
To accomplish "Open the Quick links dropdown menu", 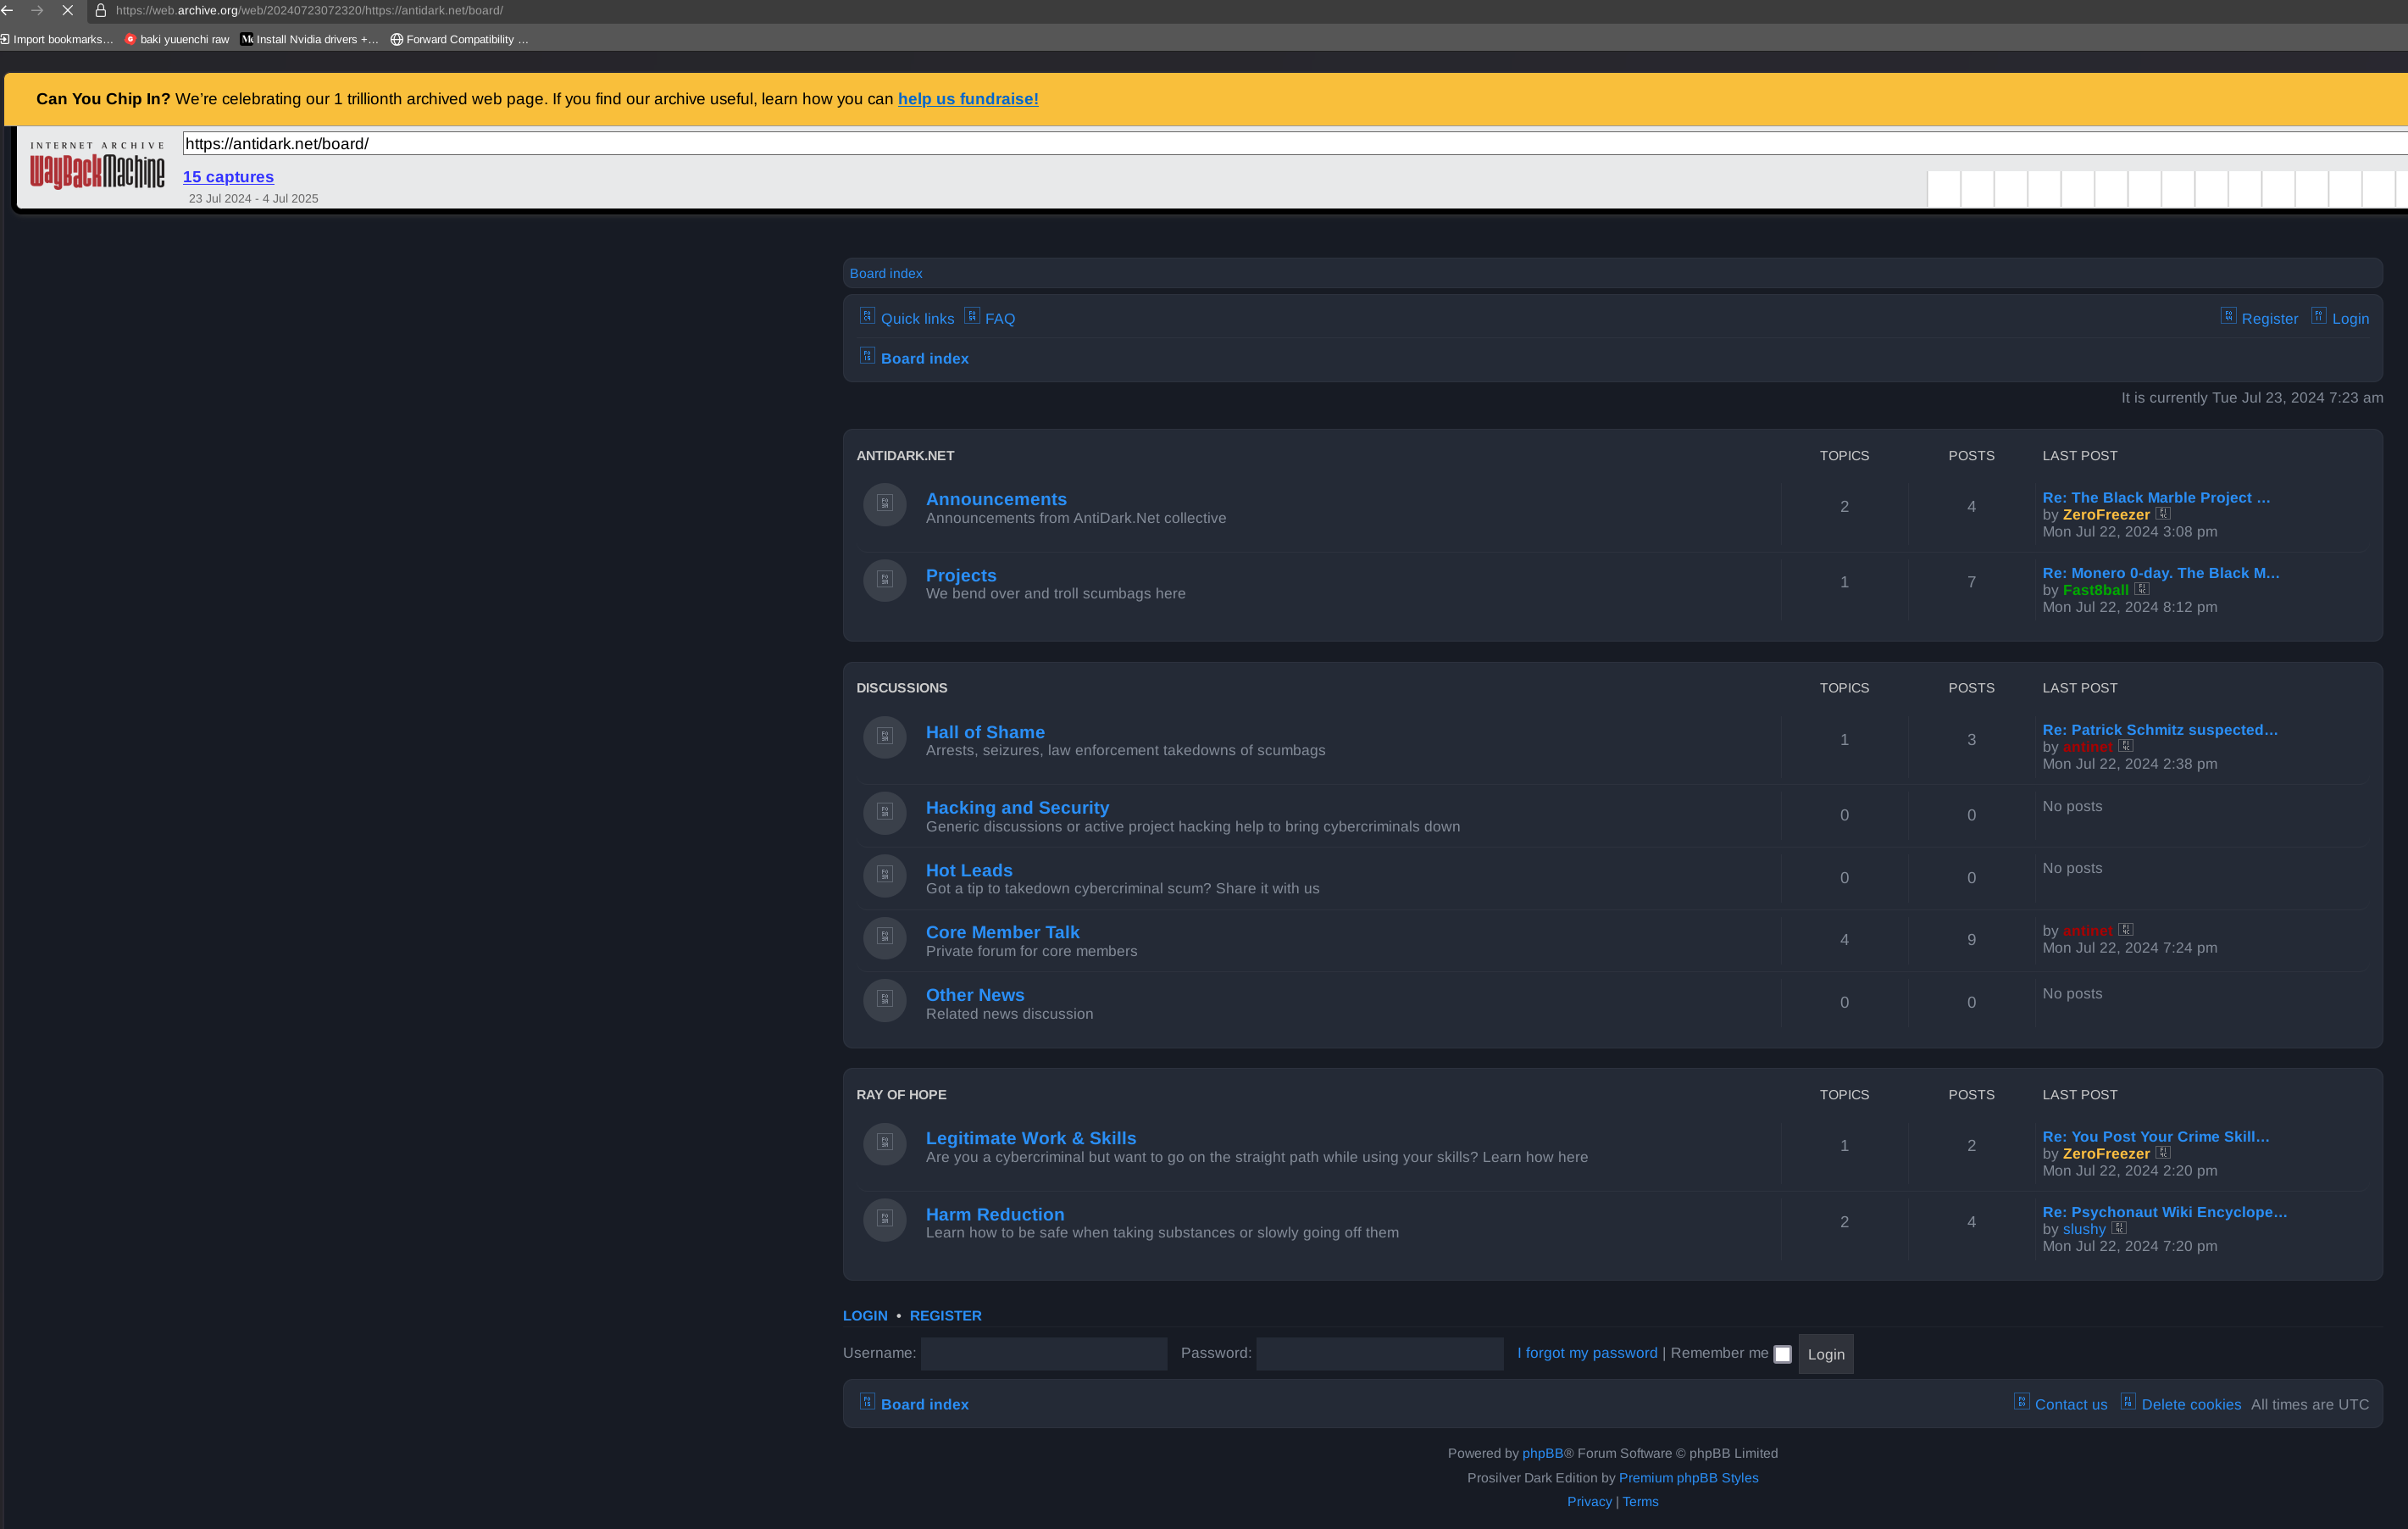I will pos(916,318).
